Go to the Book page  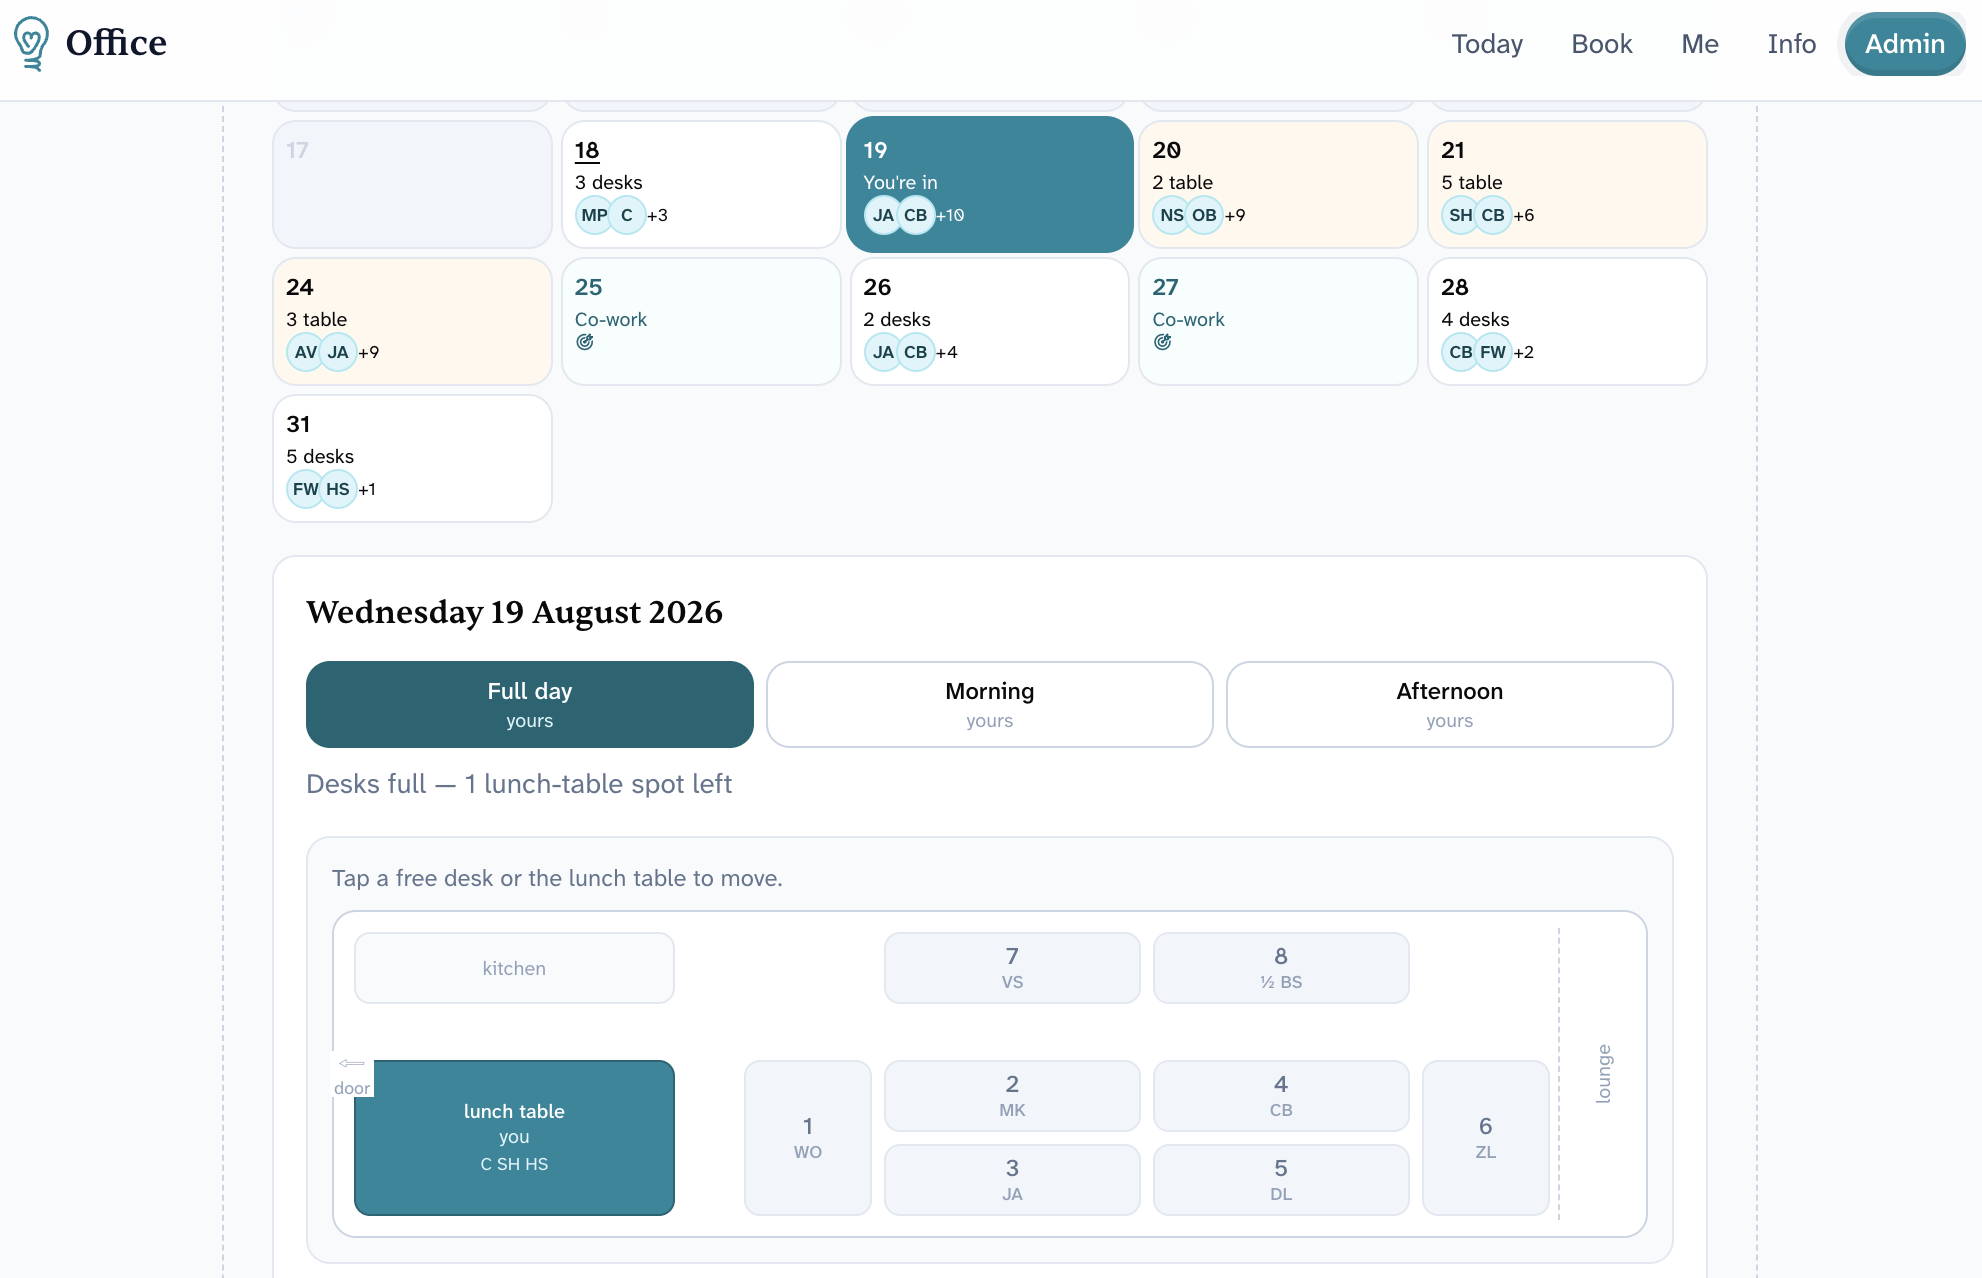(x=1602, y=44)
